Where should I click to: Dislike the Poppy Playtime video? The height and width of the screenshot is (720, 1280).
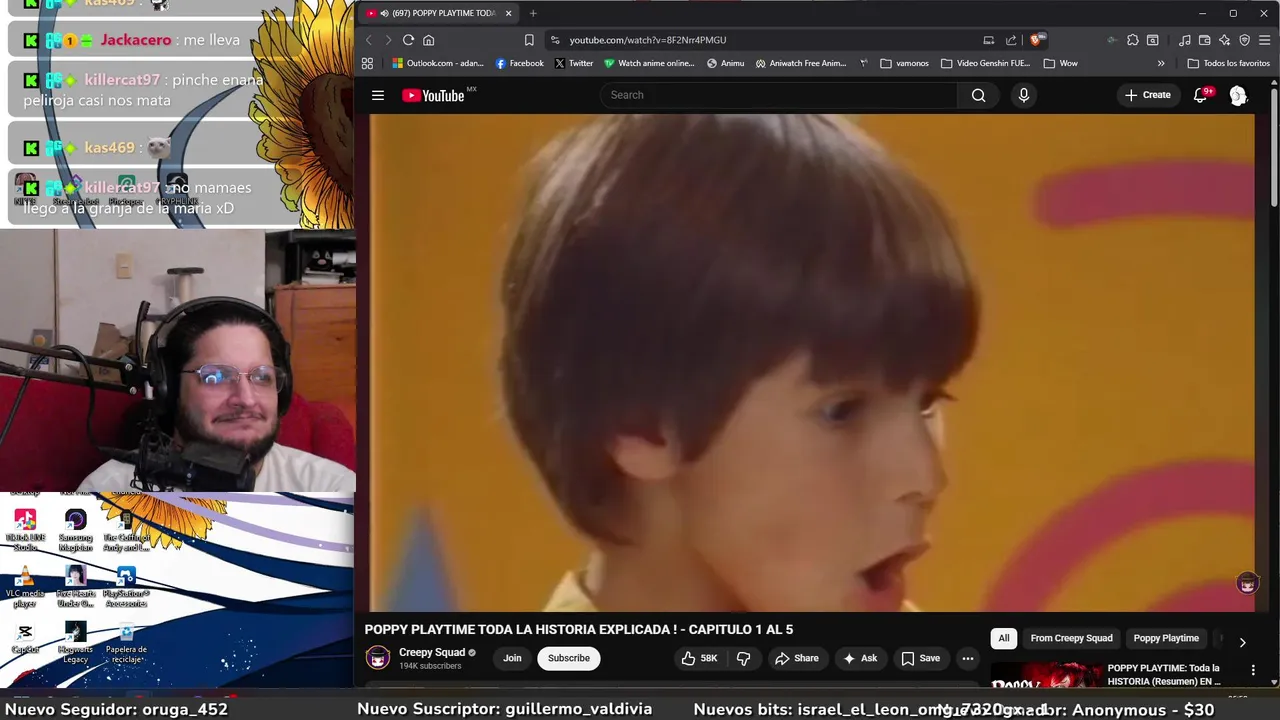(743, 658)
